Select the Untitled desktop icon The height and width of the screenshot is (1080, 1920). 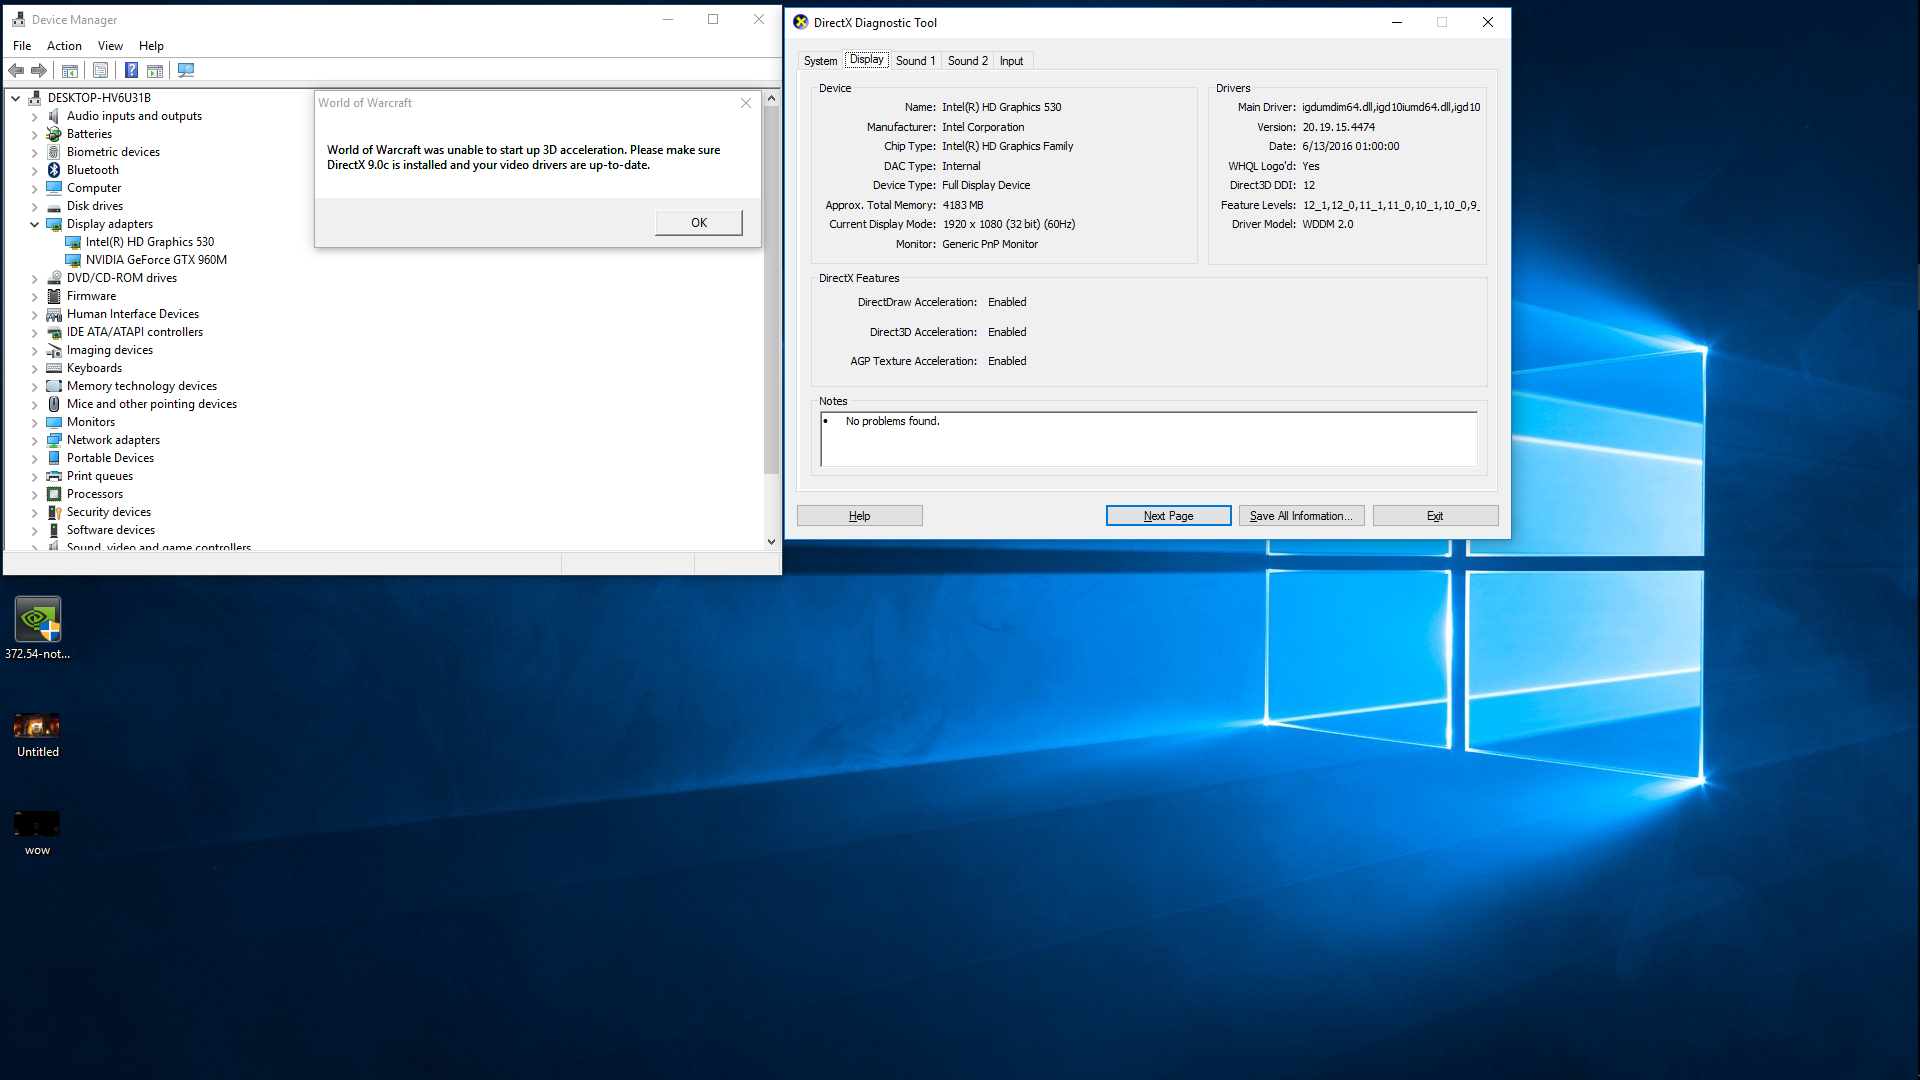(37, 725)
